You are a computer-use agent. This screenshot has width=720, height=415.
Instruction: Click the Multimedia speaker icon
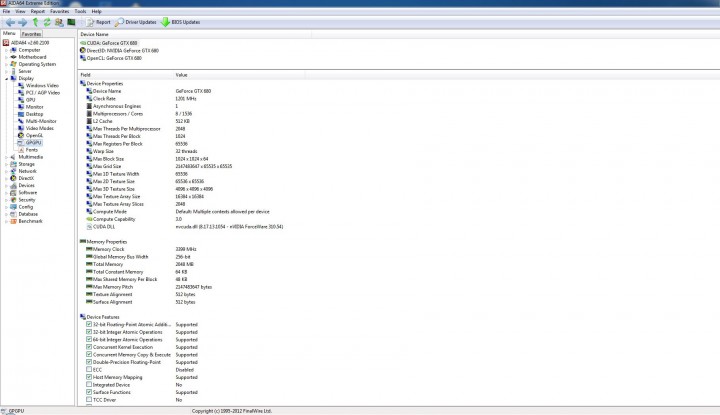point(13,157)
